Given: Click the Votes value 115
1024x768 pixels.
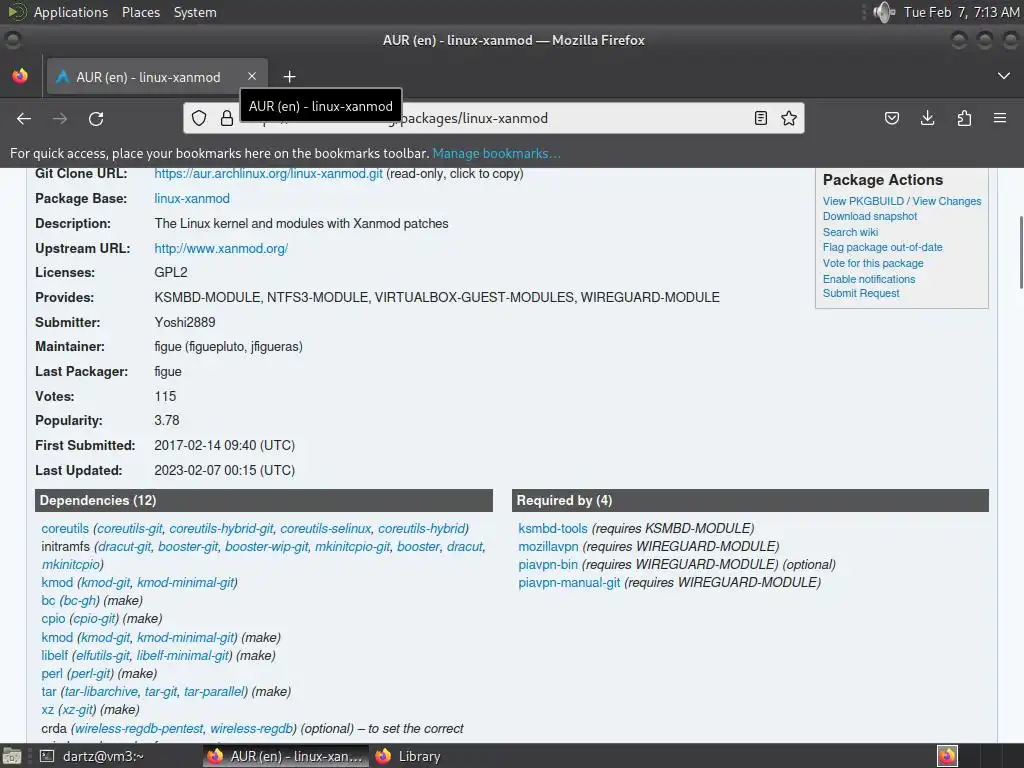Looking at the screenshot, I should [x=165, y=396].
